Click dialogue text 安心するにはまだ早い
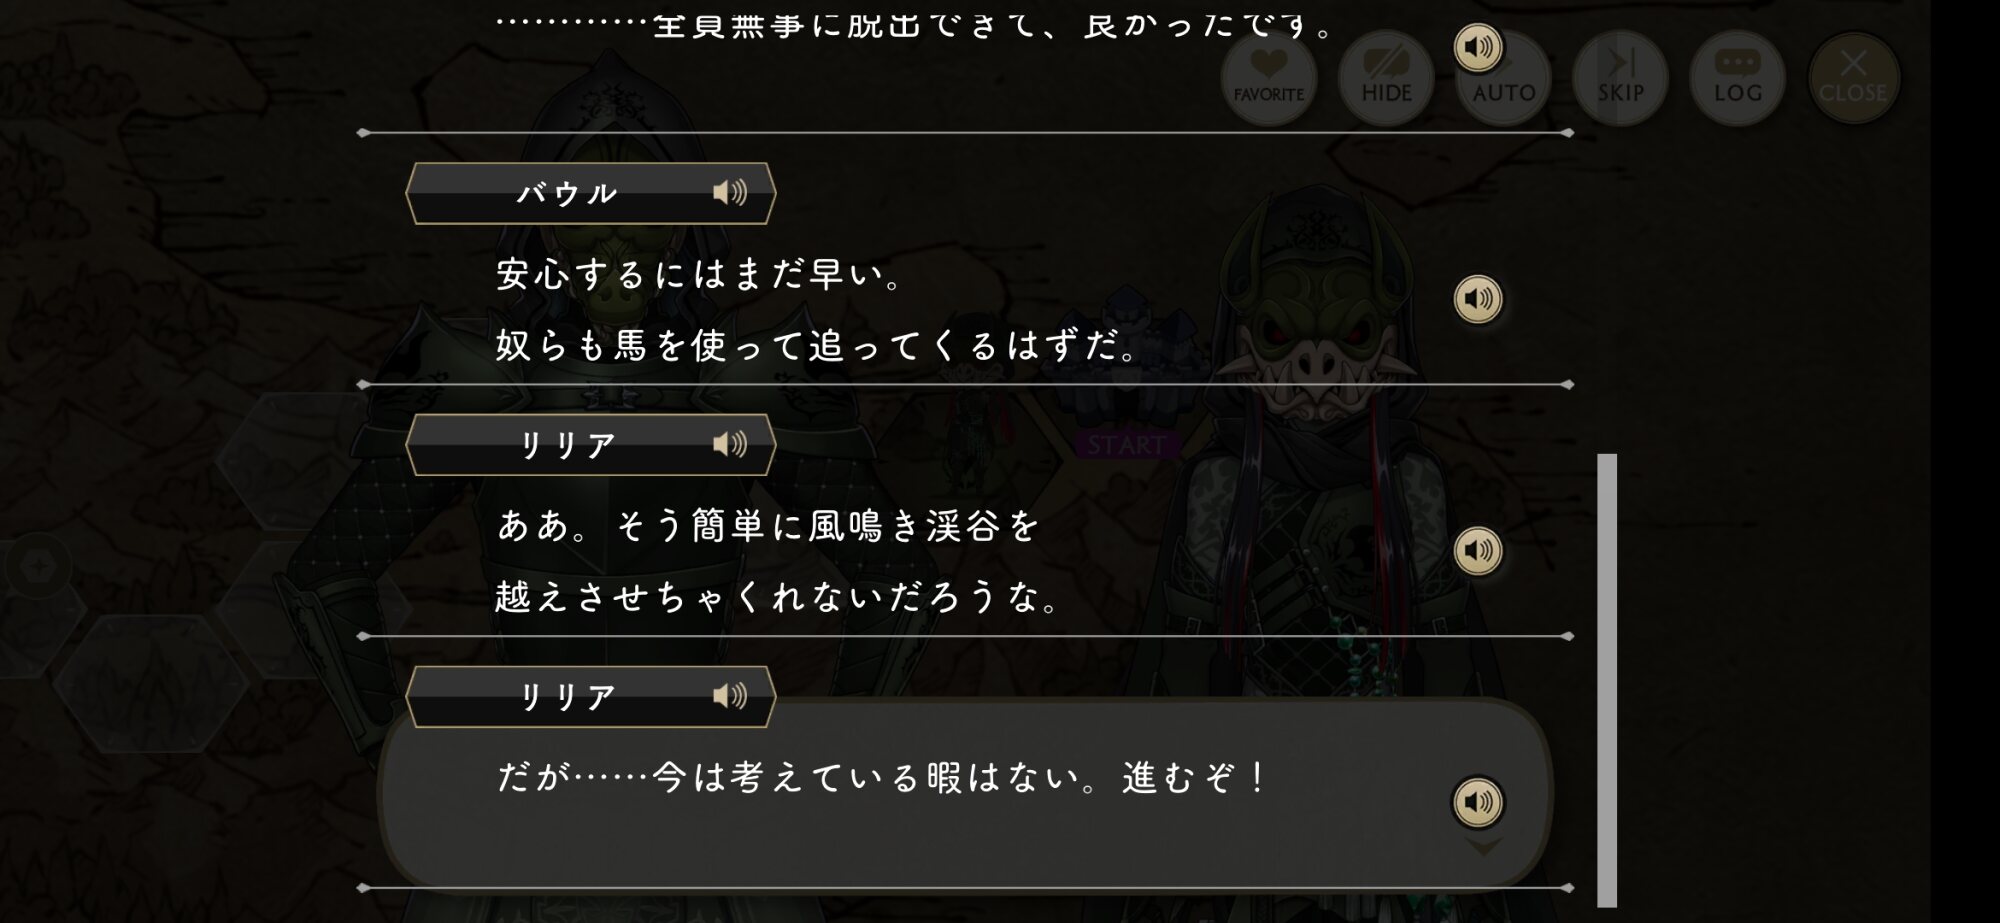This screenshot has width=2000, height=923. pyautogui.click(x=700, y=274)
